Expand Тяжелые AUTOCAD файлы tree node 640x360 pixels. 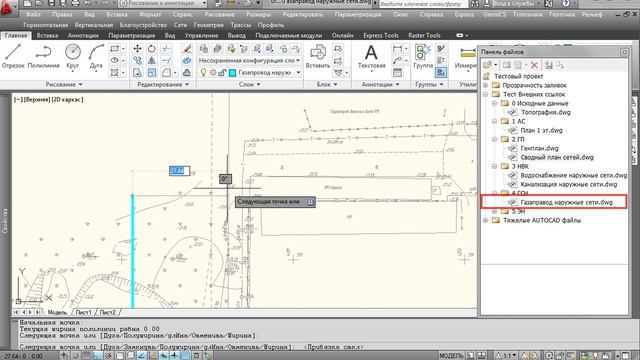pyautogui.click(x=486, y=220)
